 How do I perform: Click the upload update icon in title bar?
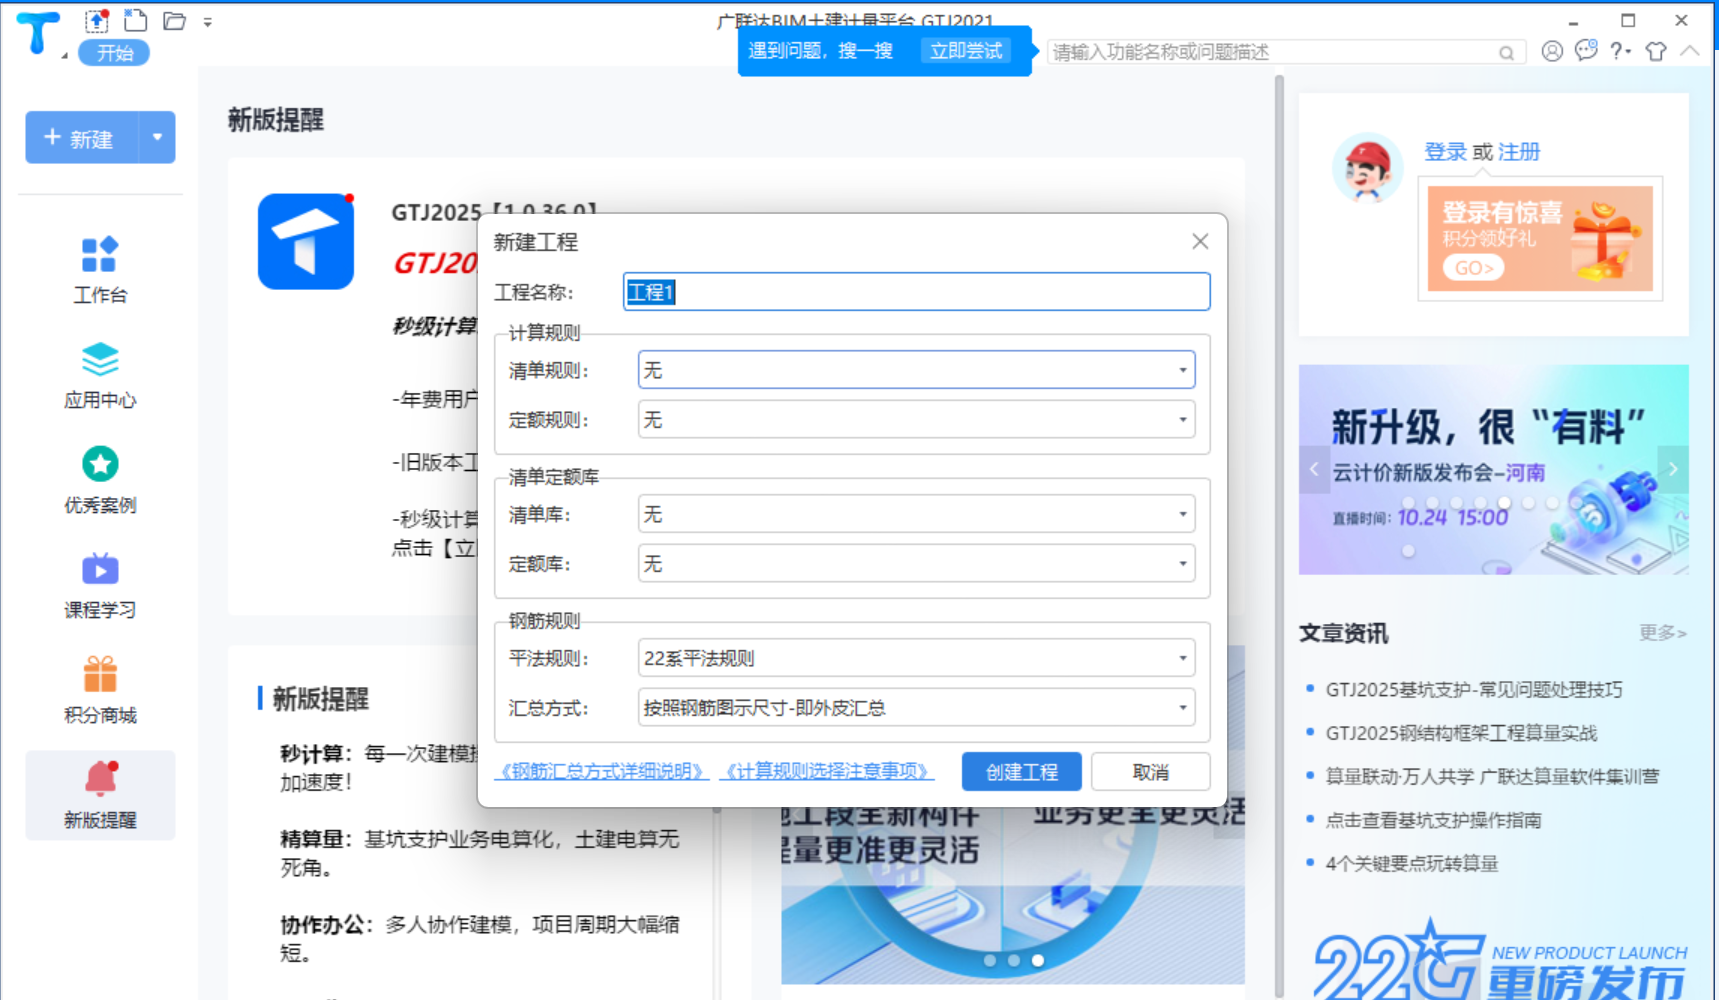point(97,20)
